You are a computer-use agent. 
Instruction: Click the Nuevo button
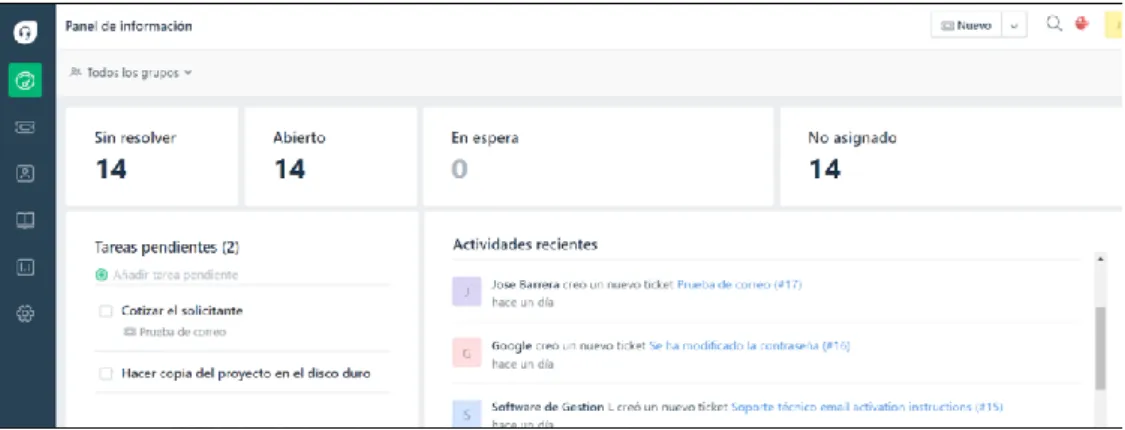click(966, 26)
